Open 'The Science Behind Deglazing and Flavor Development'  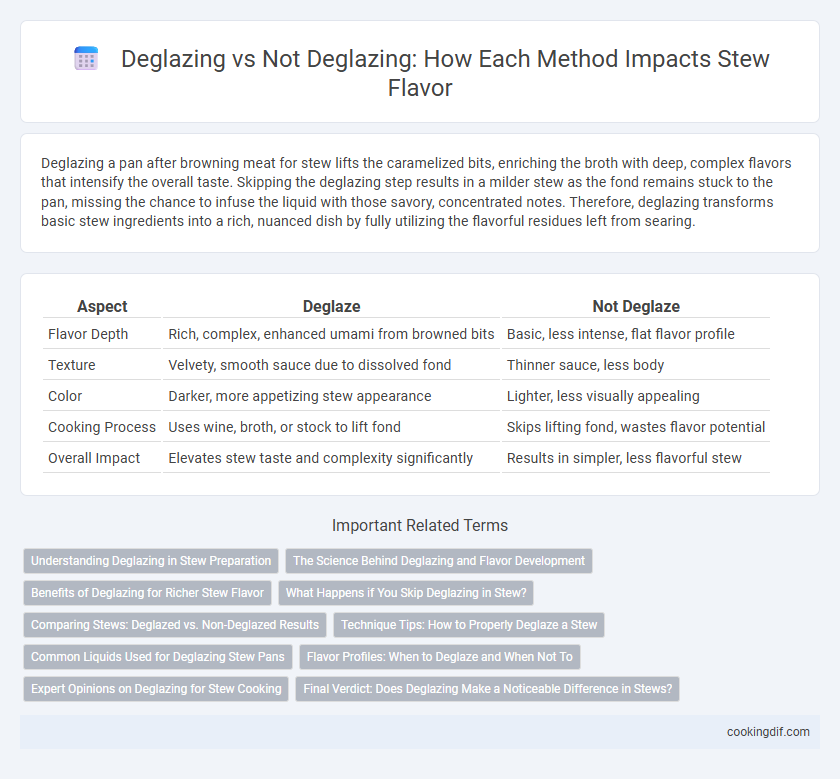(x=439, y=561)
